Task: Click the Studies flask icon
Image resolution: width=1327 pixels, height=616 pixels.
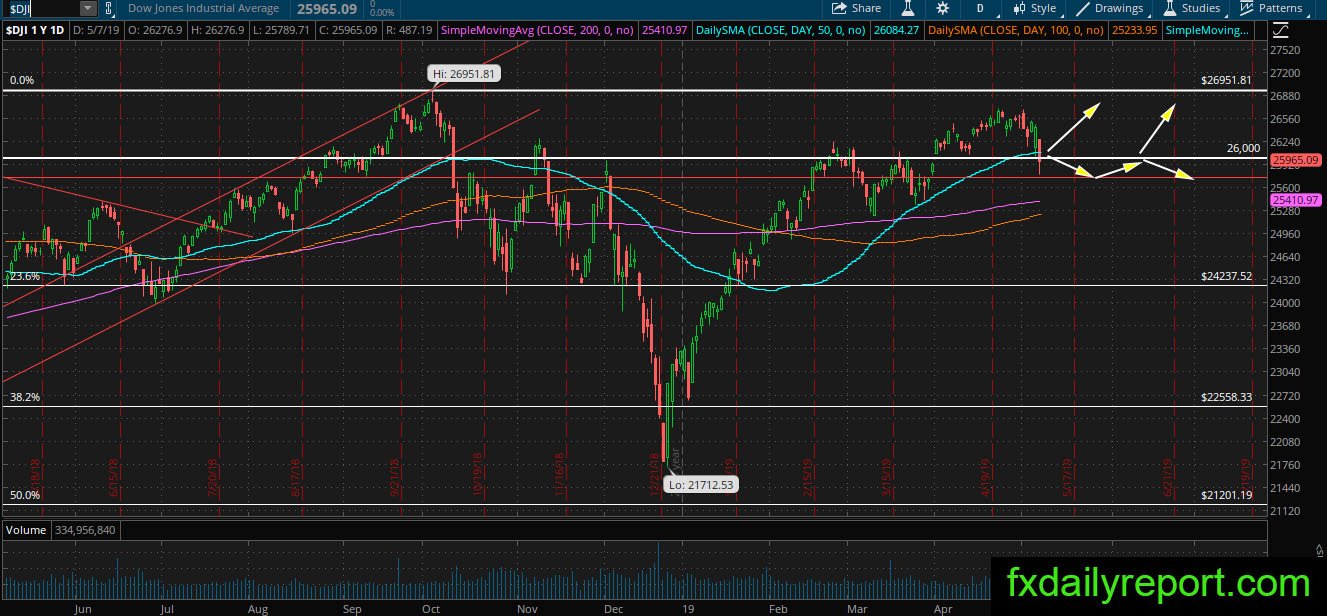Action: tap(1169, 8)
